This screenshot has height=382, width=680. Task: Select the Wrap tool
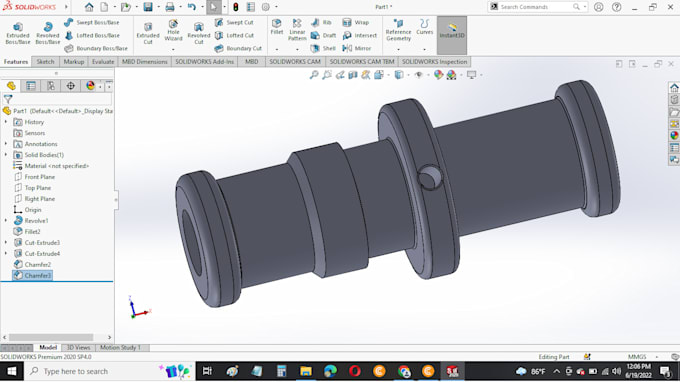pyautogui.click(x=356, y=22)
